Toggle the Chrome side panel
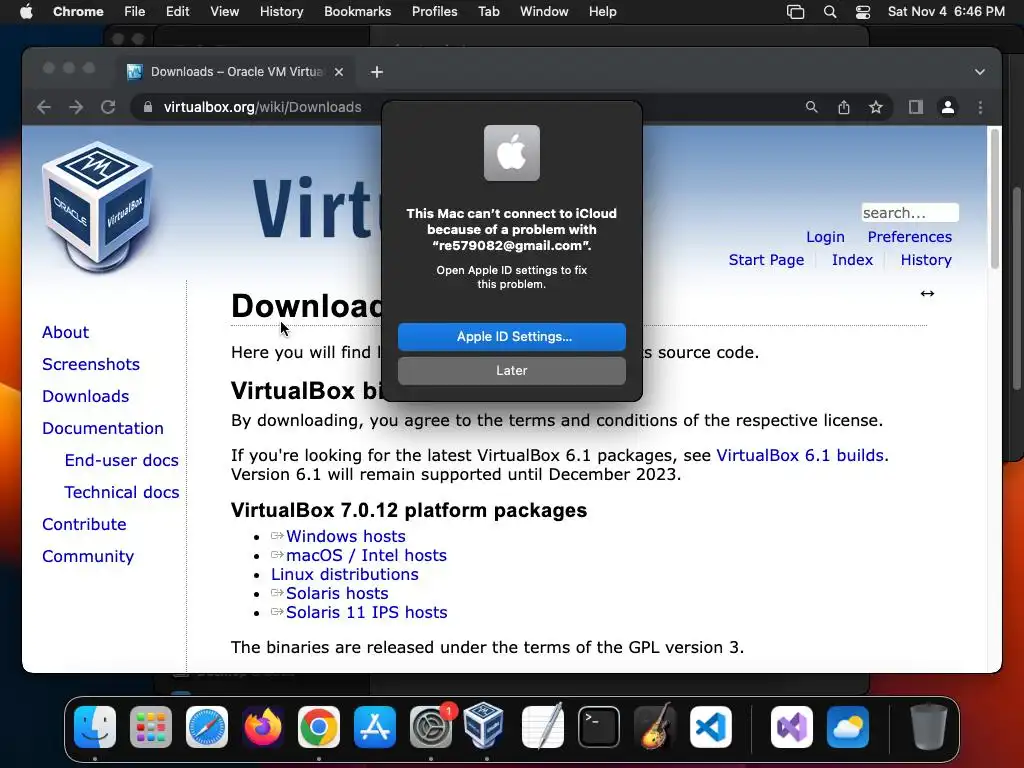The image size is (1024, 768). coord(916,107)
